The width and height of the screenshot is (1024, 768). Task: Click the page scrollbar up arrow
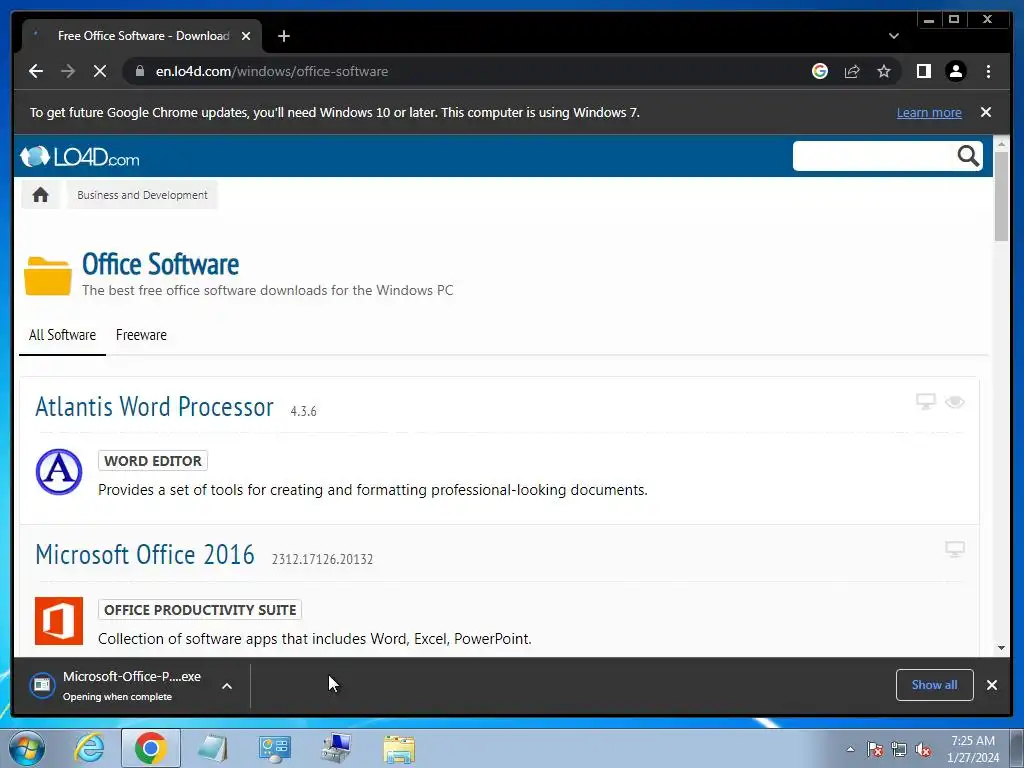click(1001, 143)
